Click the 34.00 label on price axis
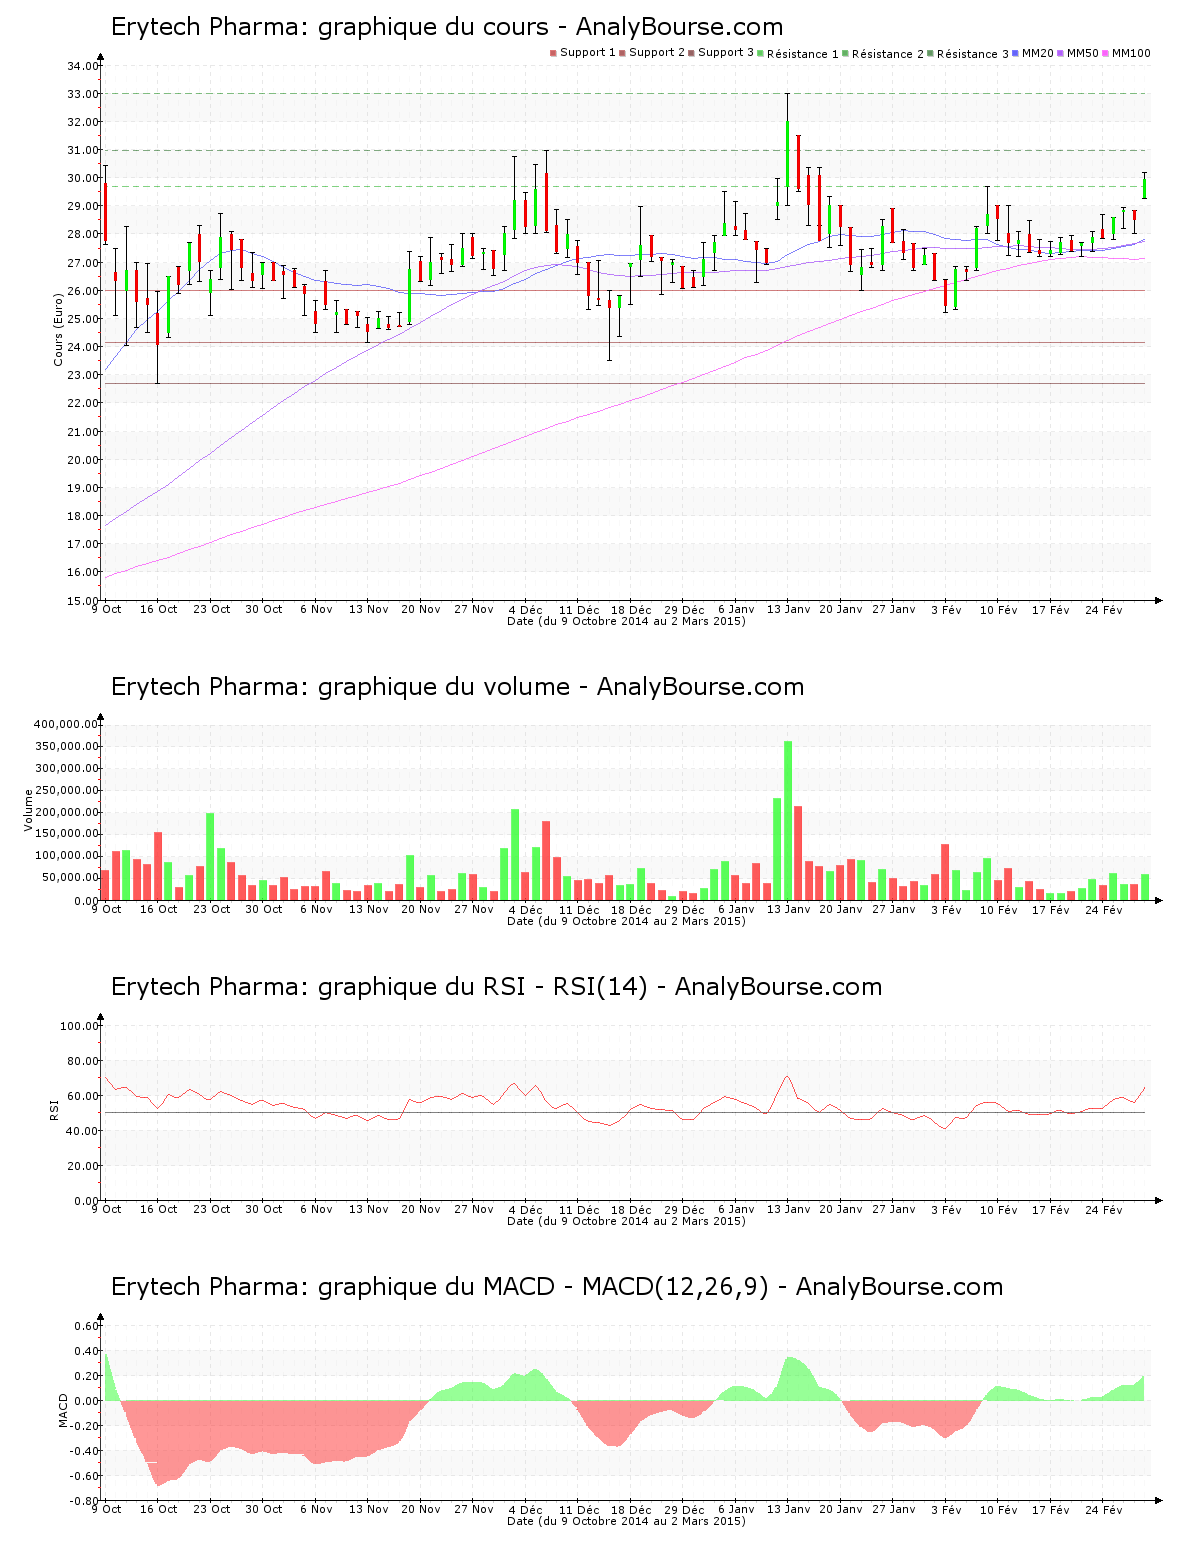The width and height of the screenshot is (1200, 1550). (82, 66)
